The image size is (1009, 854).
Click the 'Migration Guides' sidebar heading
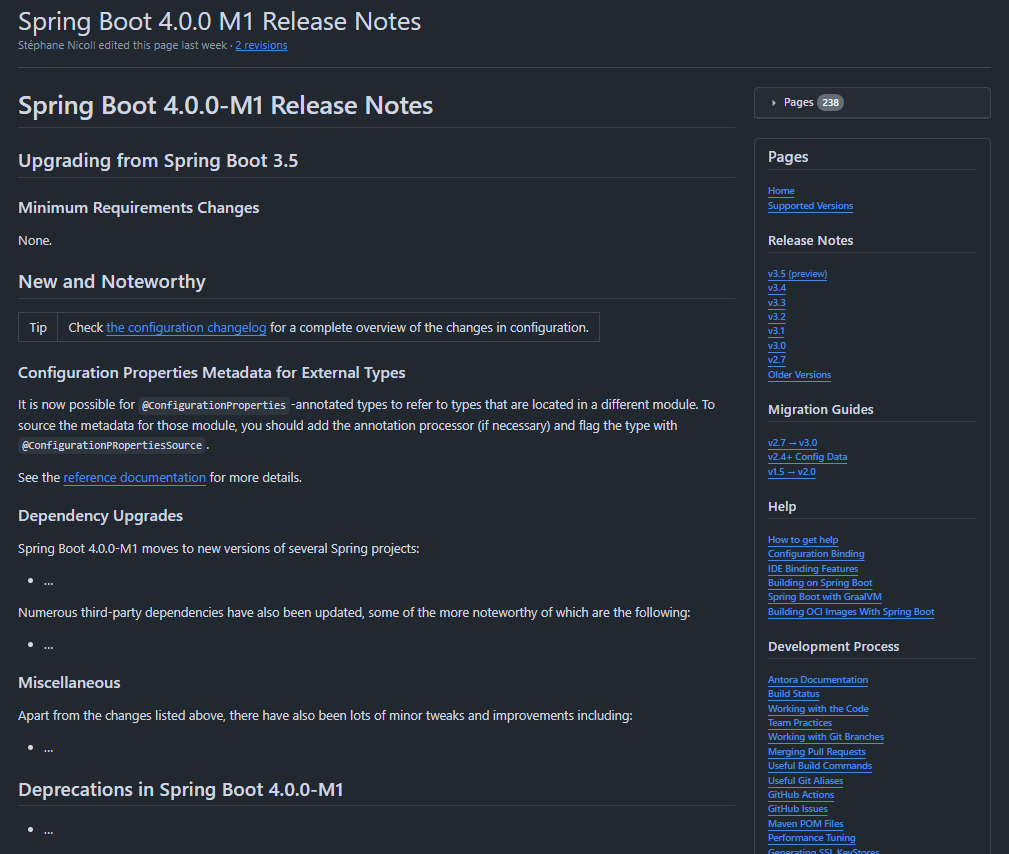click(x=820, y=409)
